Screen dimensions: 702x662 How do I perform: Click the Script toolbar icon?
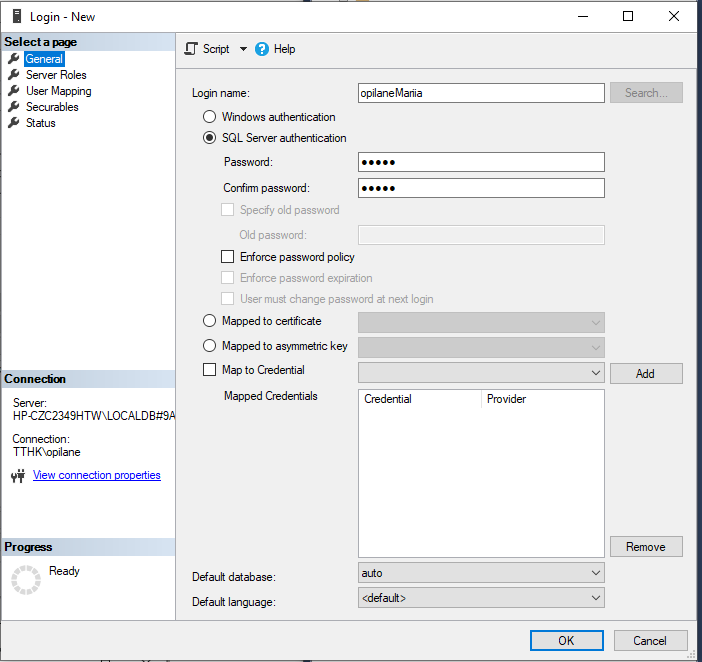(191, 49)
